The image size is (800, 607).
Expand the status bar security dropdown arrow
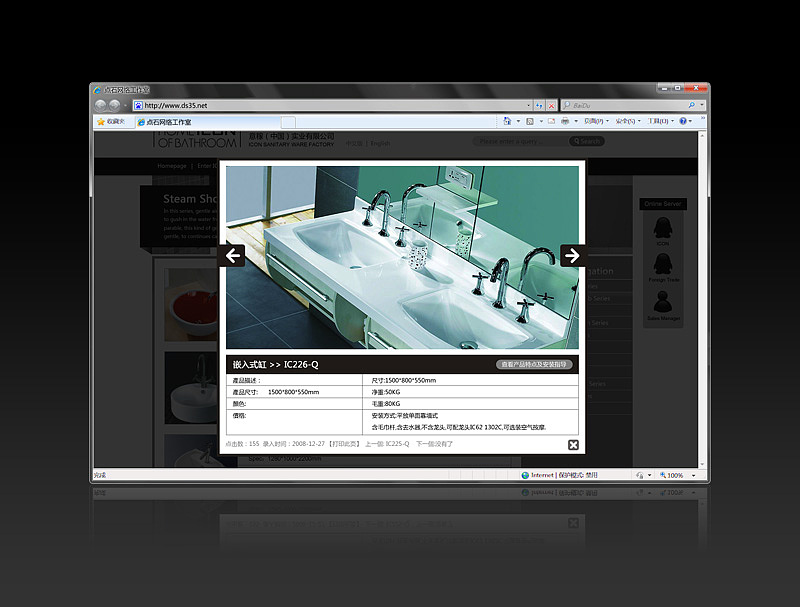coord(649,475)
